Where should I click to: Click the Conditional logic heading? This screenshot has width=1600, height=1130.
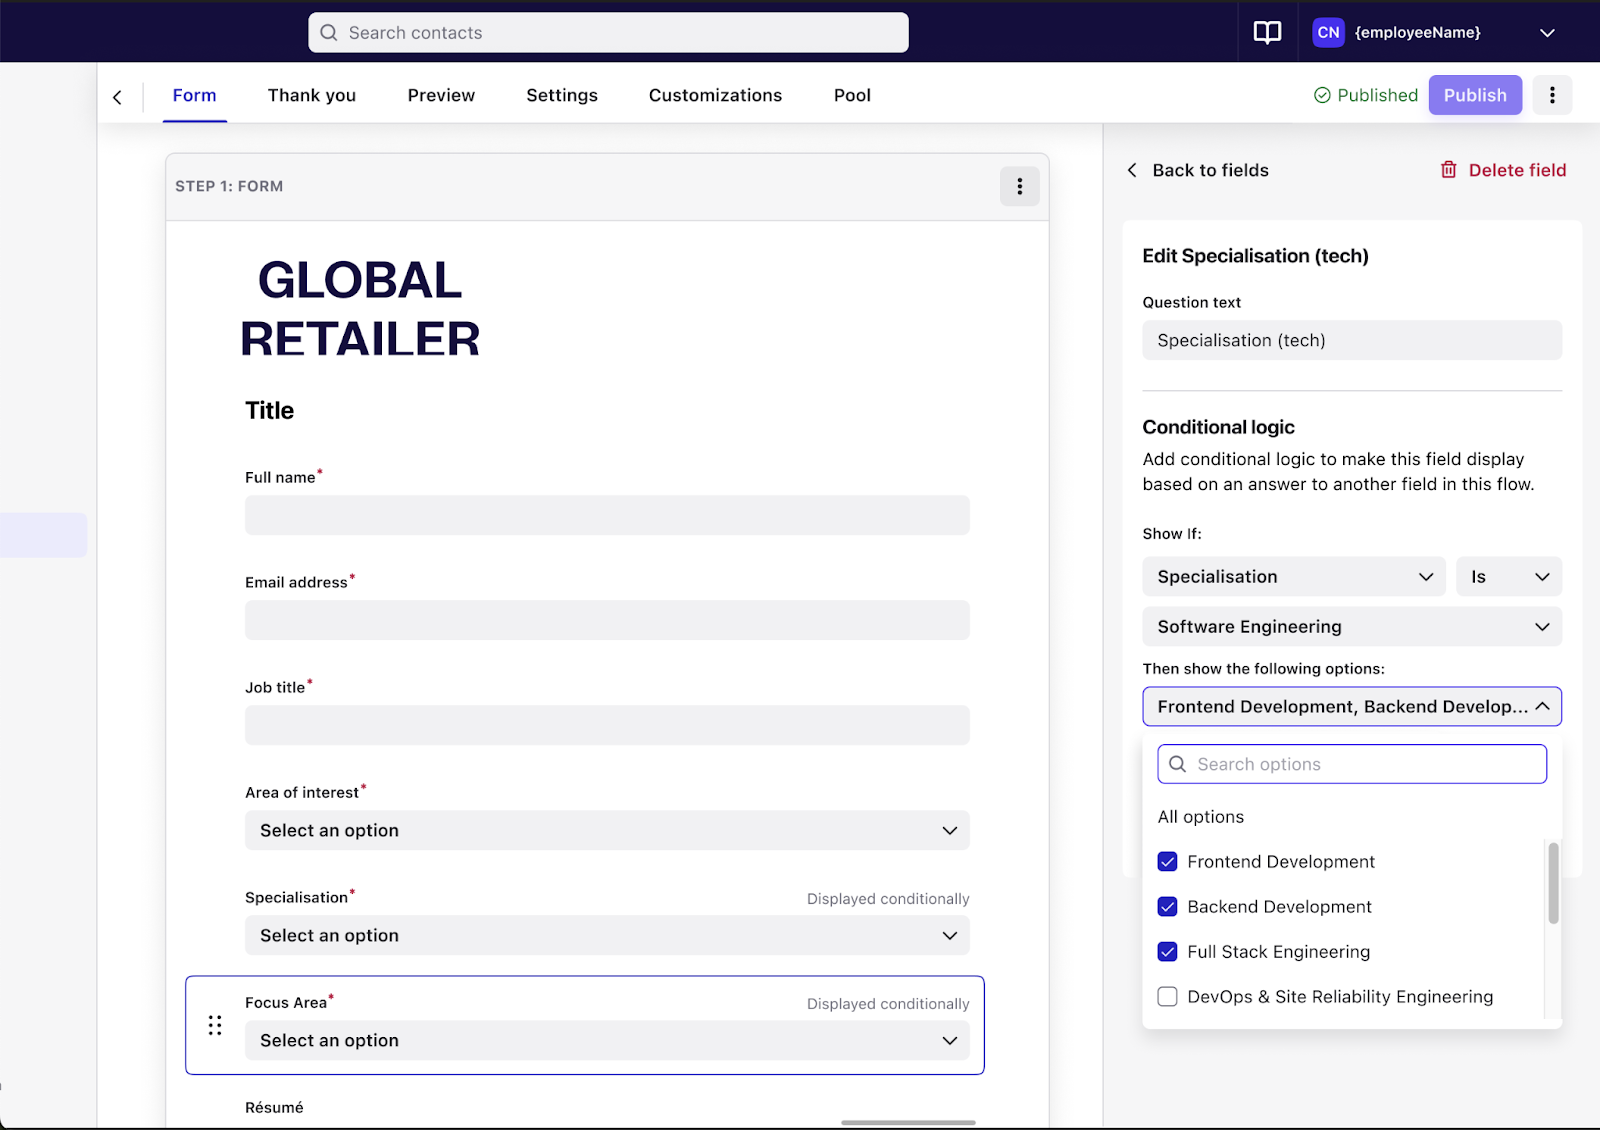coord(1218,427)
